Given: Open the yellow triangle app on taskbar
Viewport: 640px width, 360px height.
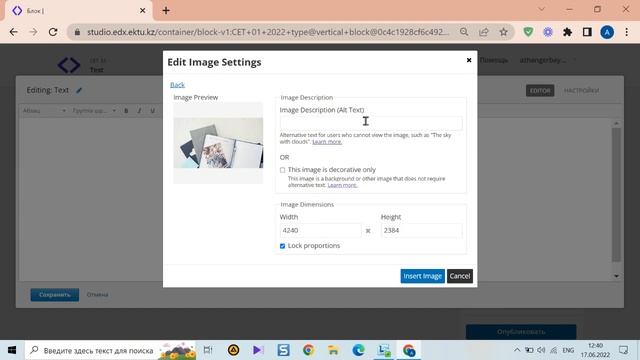Looking at the screenshot, I should [233, 350].
